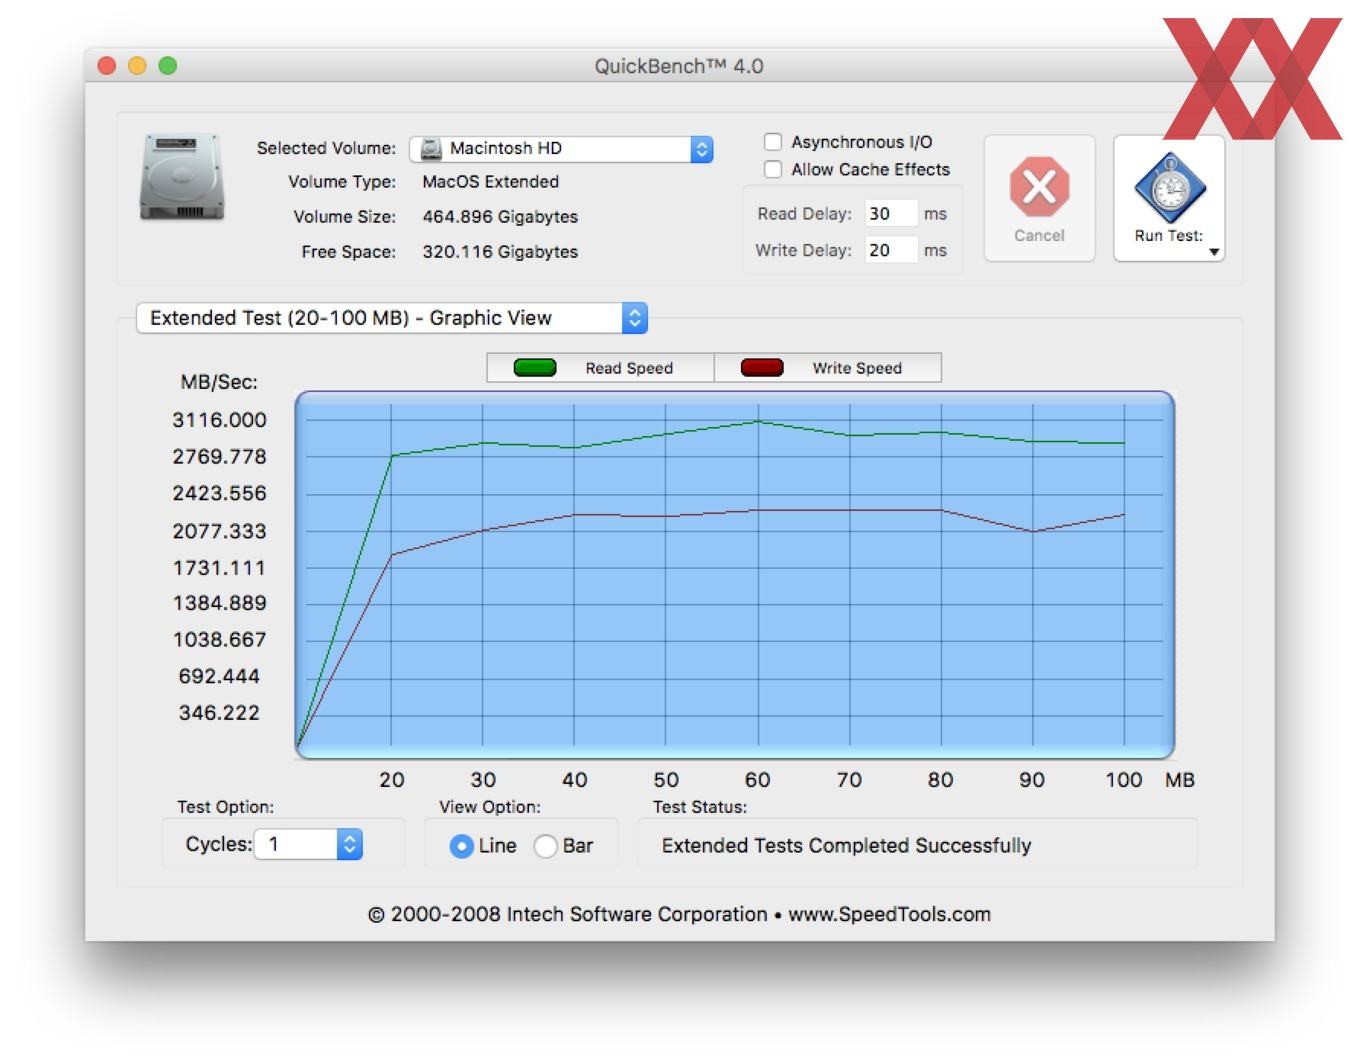Click the 3116.000 axis value
1360x1063 pixels.
[219, 420]
